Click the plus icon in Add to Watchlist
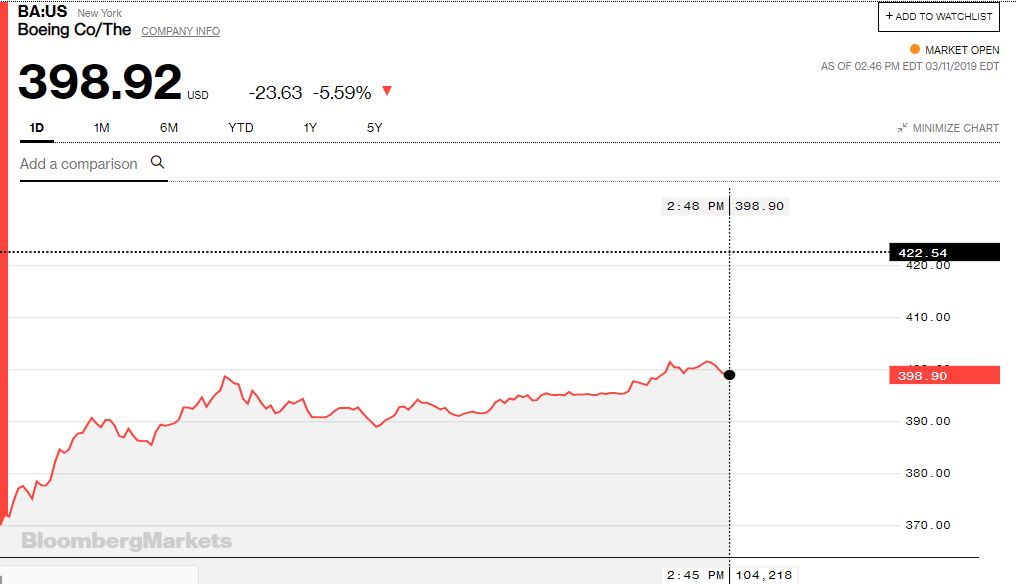Image resolution: width=1017 pixels, height=584 pixels. (889, 16)
